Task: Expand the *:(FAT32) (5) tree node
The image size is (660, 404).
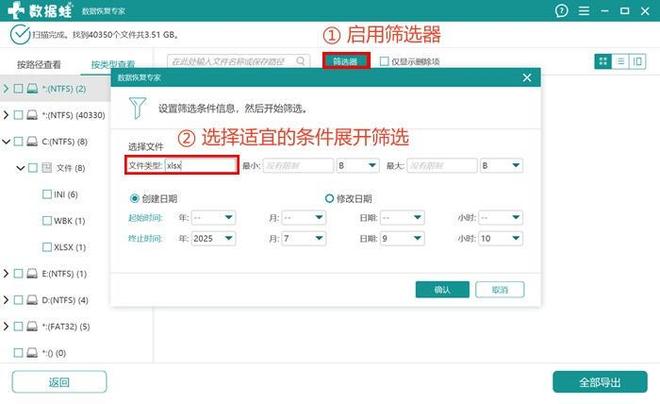Action: coord(6,326)
